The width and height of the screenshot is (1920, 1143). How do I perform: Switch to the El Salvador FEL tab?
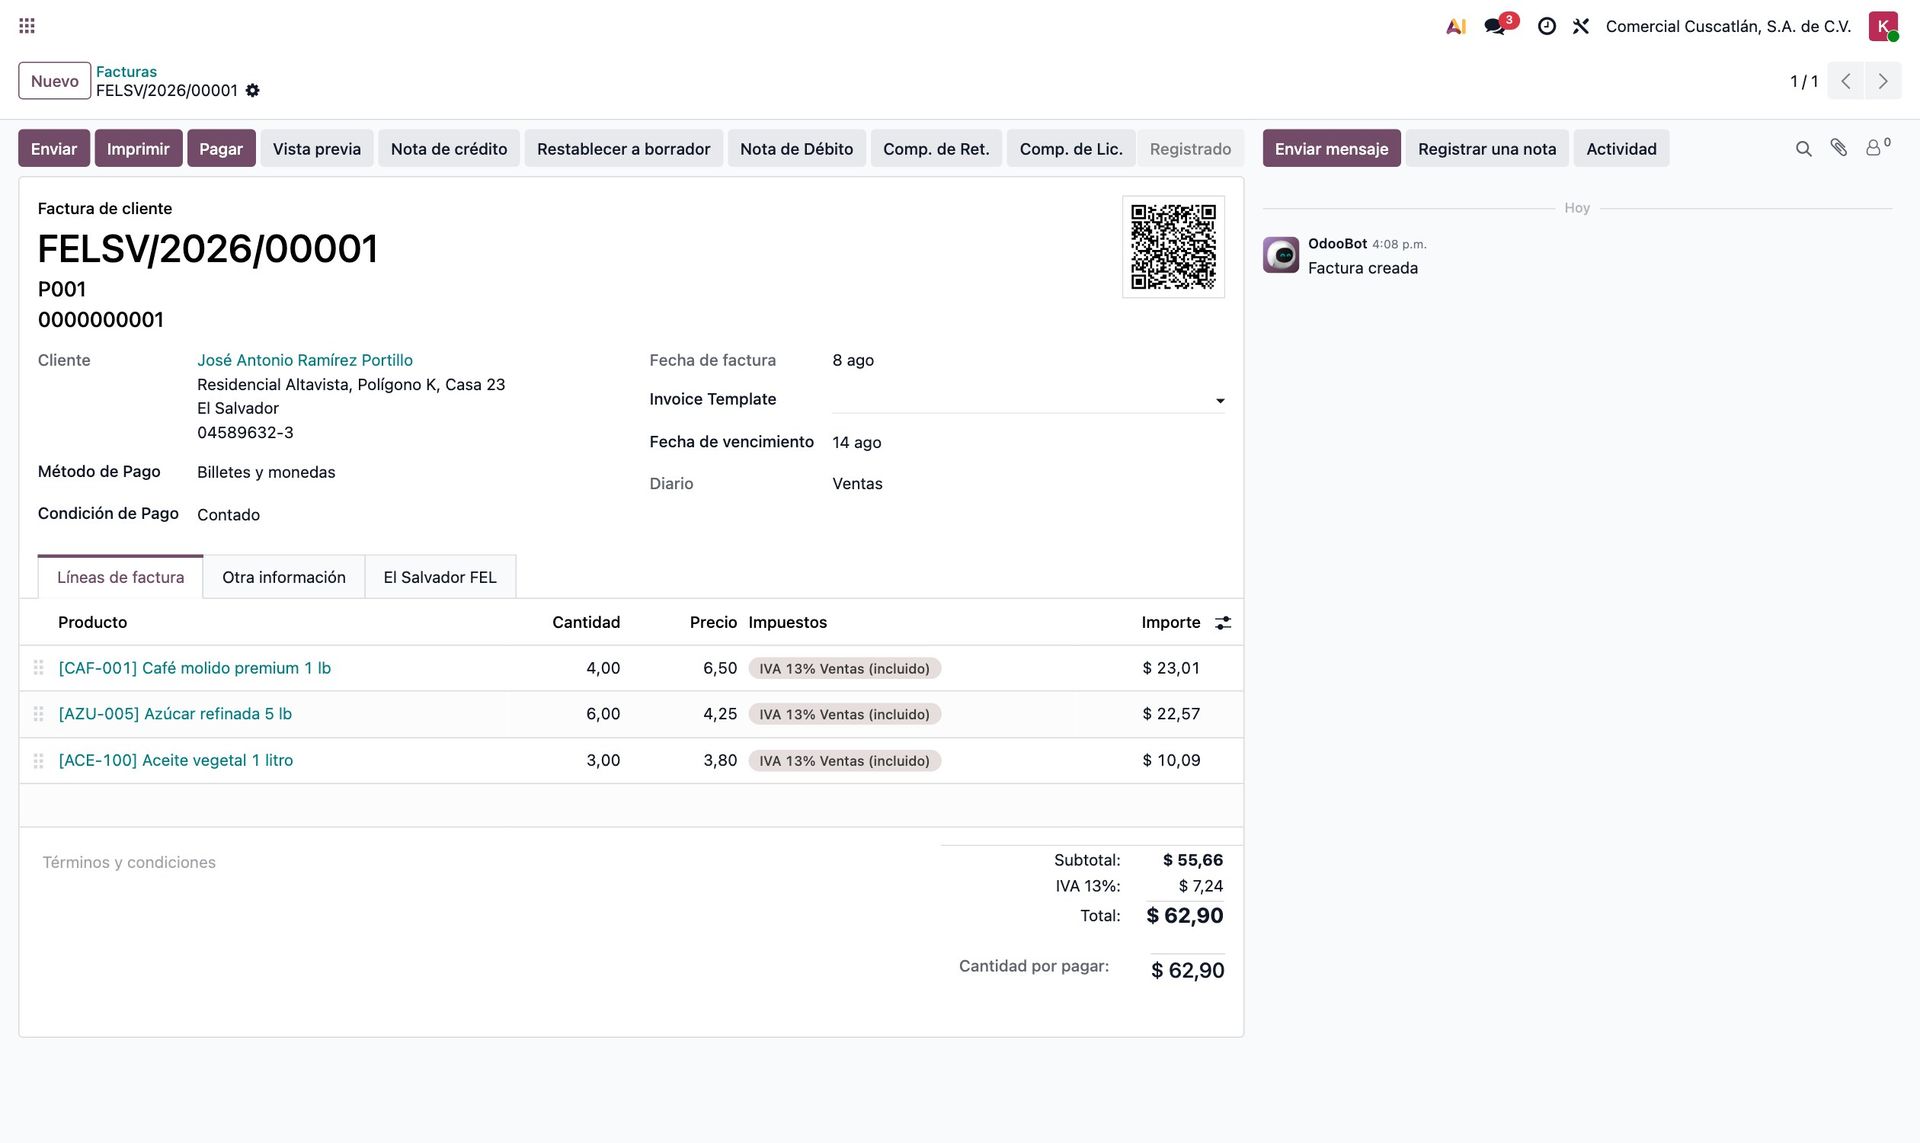pyautogui.click(x=440, y=577)
